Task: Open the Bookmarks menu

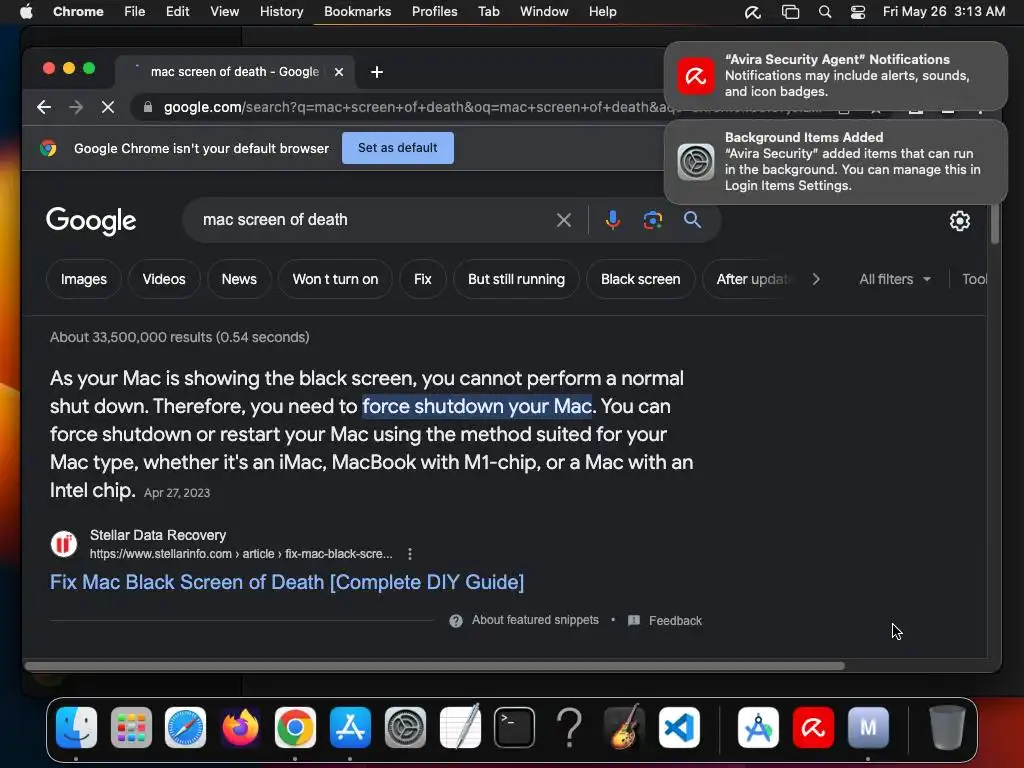Action: point(357,12)
